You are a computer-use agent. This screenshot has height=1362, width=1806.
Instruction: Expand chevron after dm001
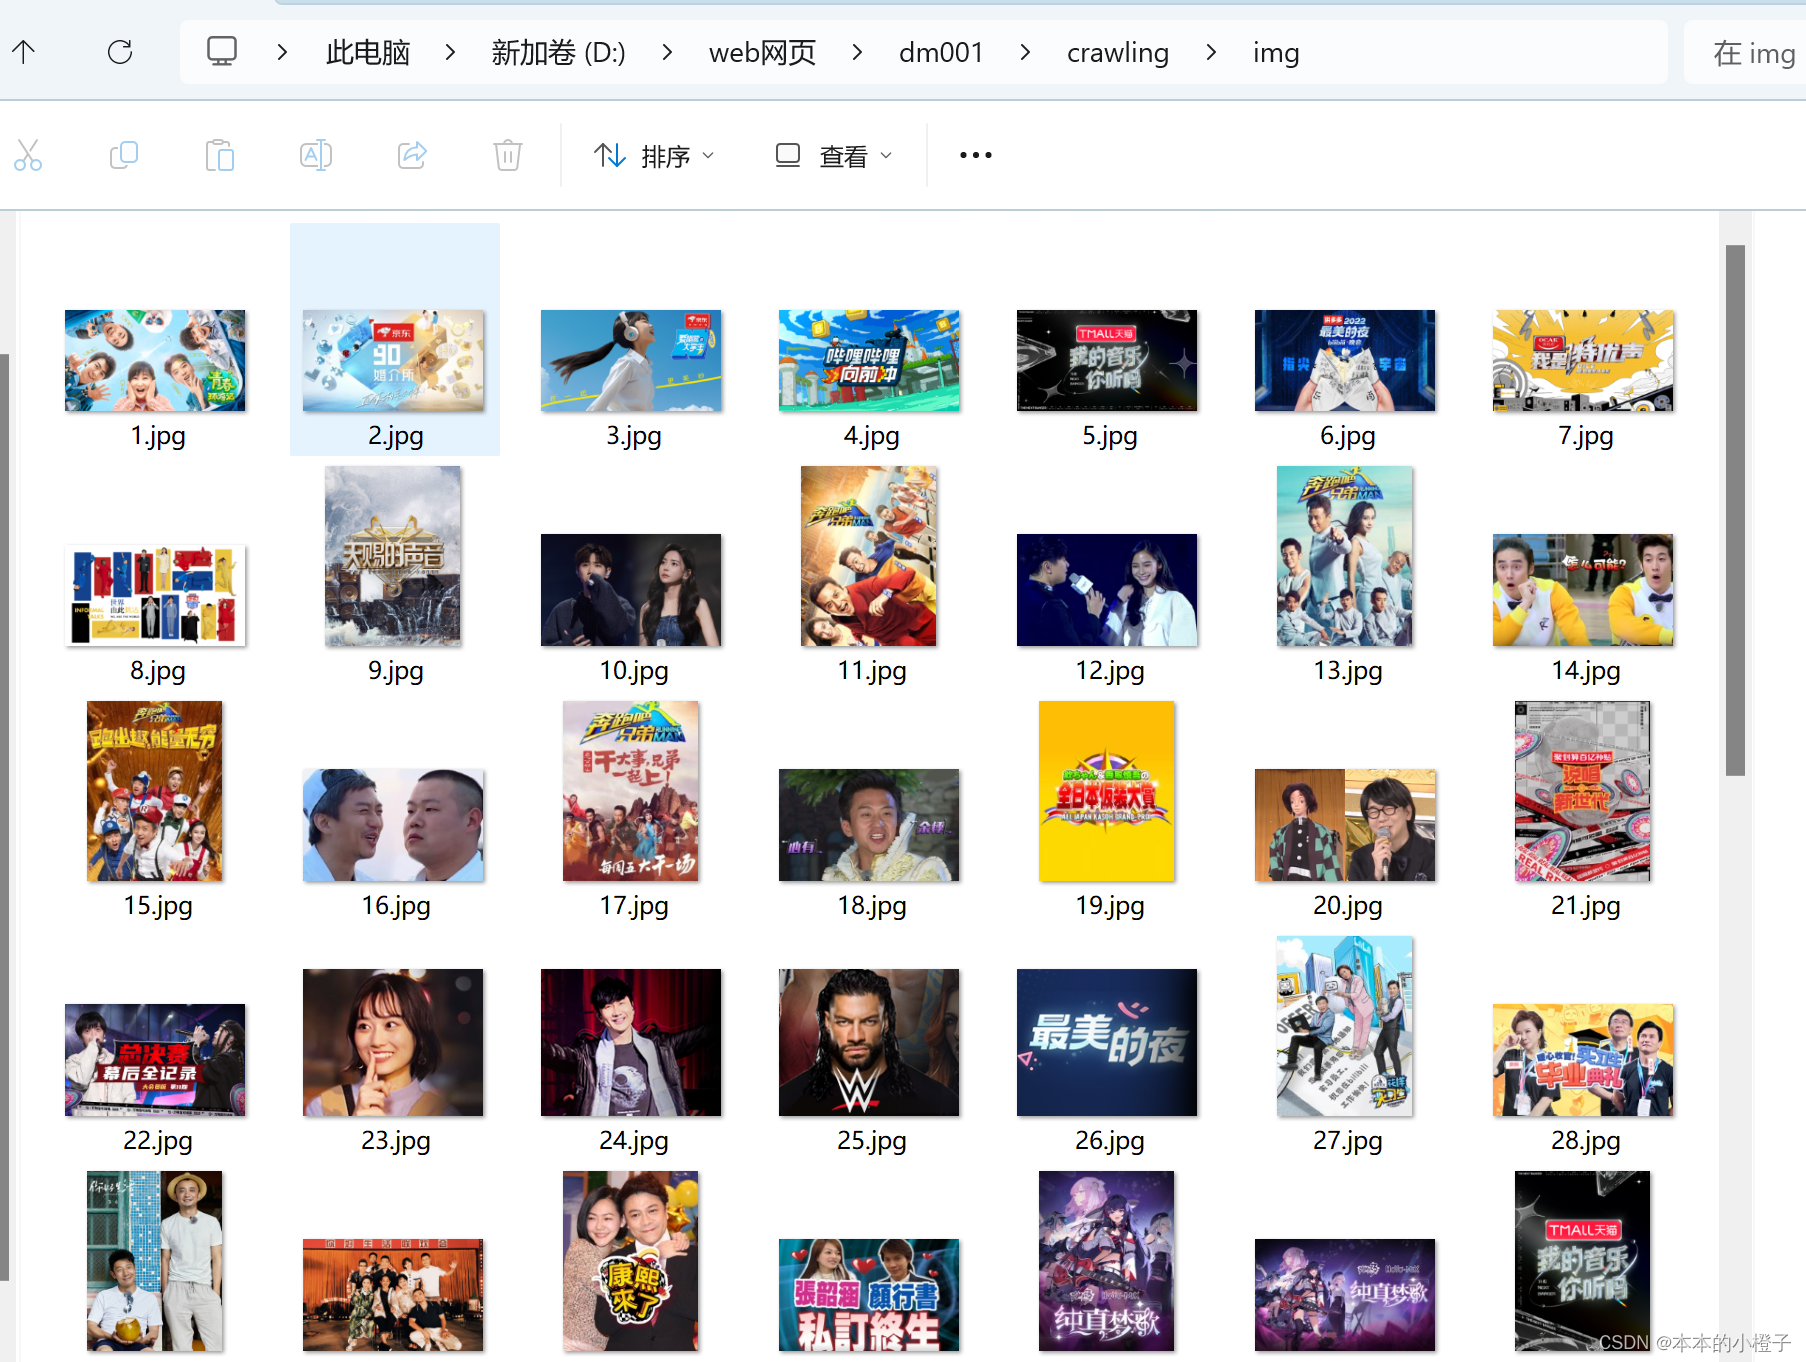(1025, 52)
